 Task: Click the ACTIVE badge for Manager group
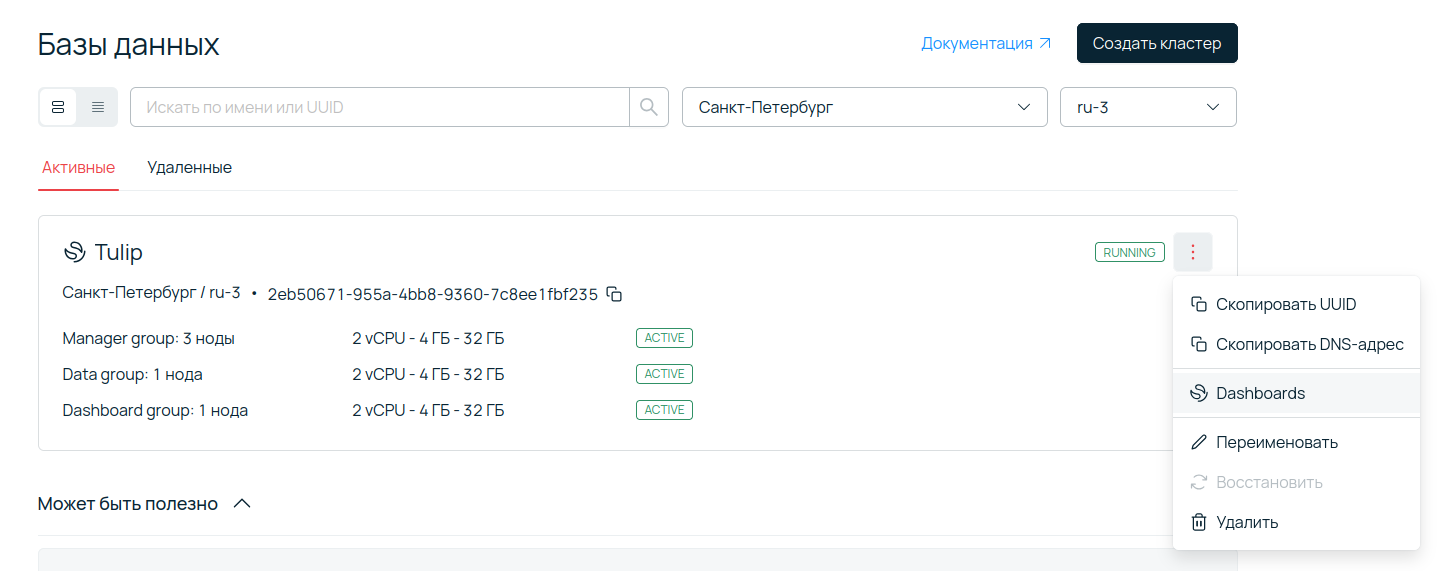point(664,338)
